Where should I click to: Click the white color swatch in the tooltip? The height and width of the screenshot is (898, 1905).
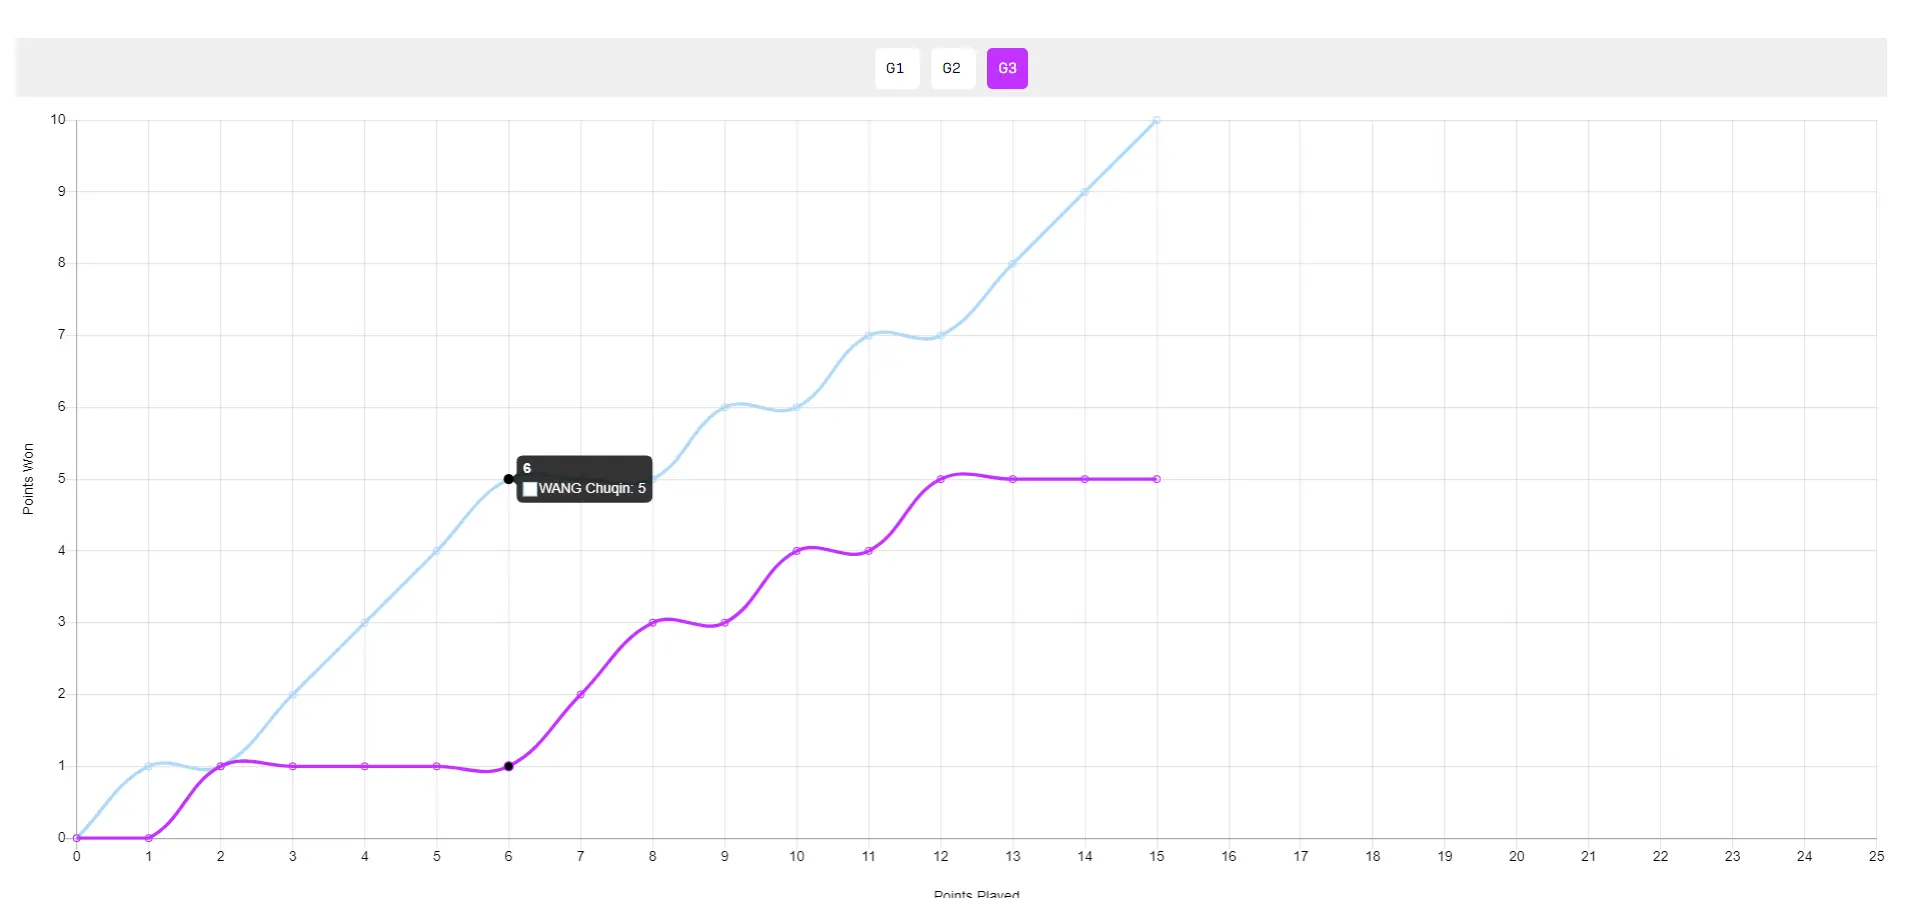[x=530, y=489]
